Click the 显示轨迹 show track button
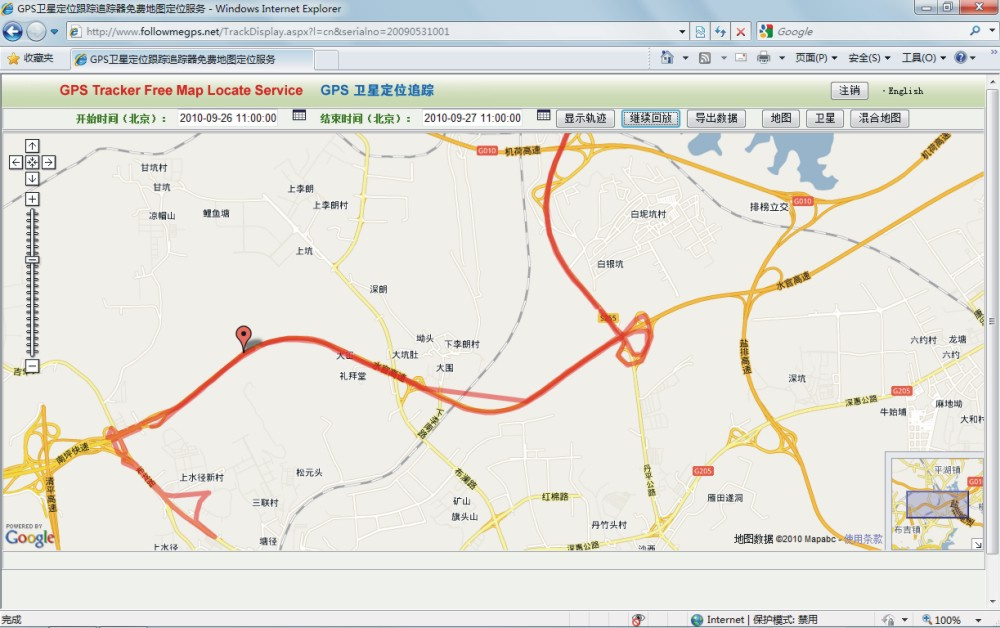Viewport: 1000px width, 628px height. (585, 119)
